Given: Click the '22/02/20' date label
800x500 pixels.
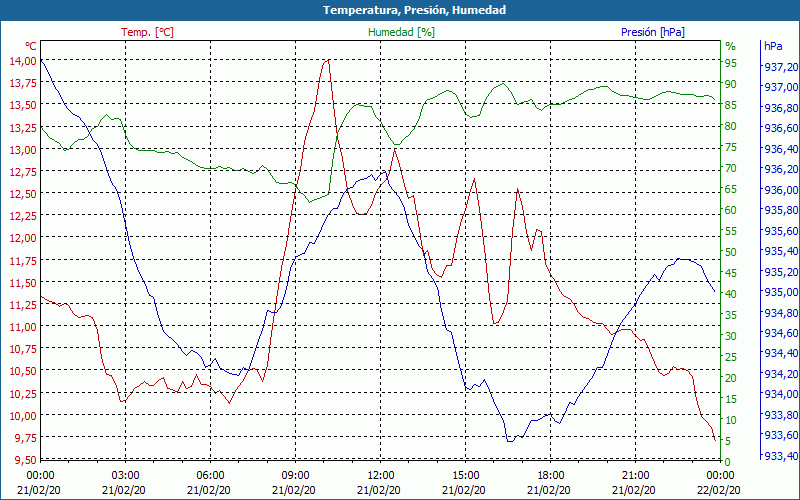Looking at the screenshot, I should [718, 490].
